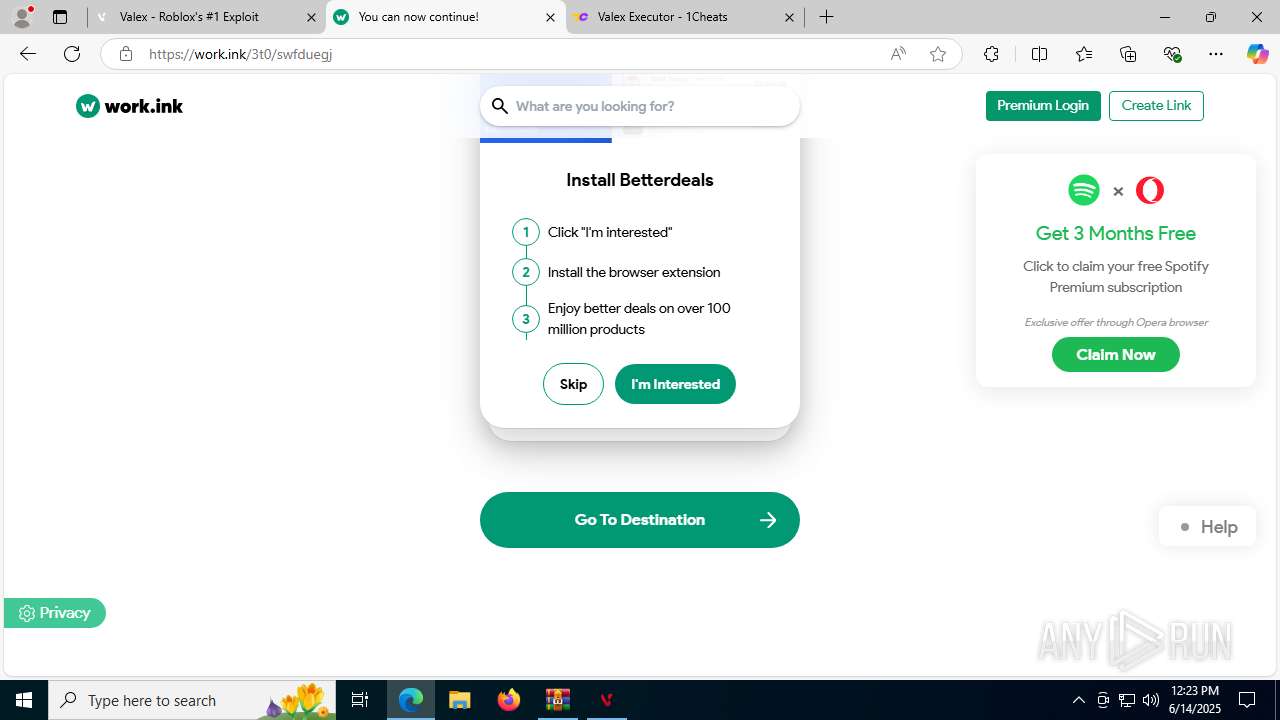The image size is (1280, 720).
Task: Open volume control tray icon
Action: [1151, 700]
